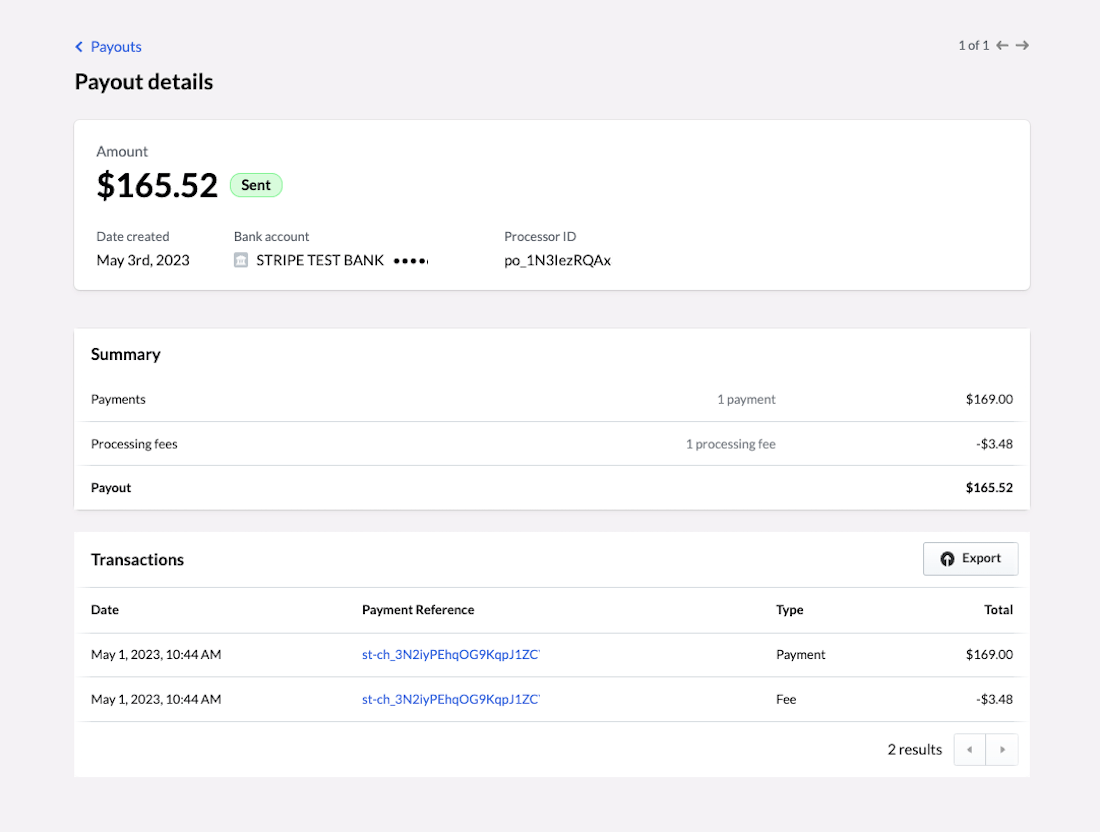Open the Payment transaction reference link

tap(450, 654)
